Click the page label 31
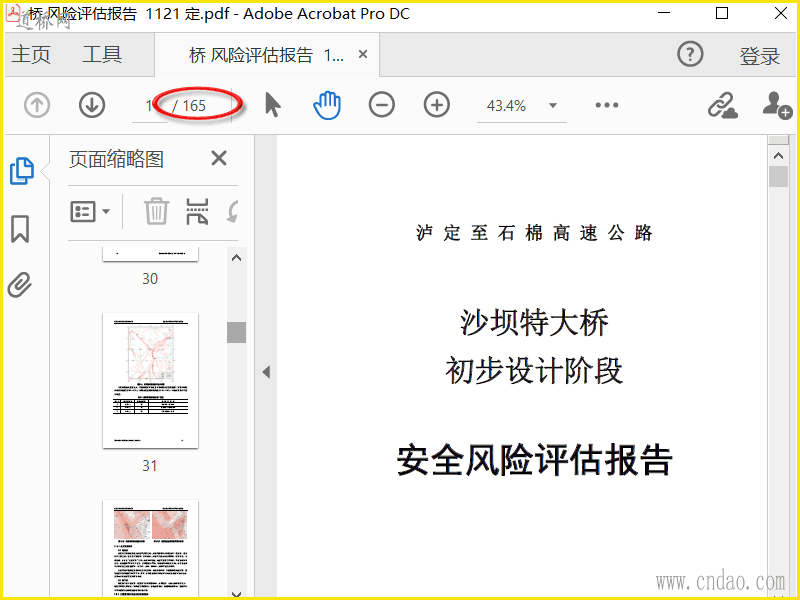The height and width of the screenshot is (600, 800). 149,465
